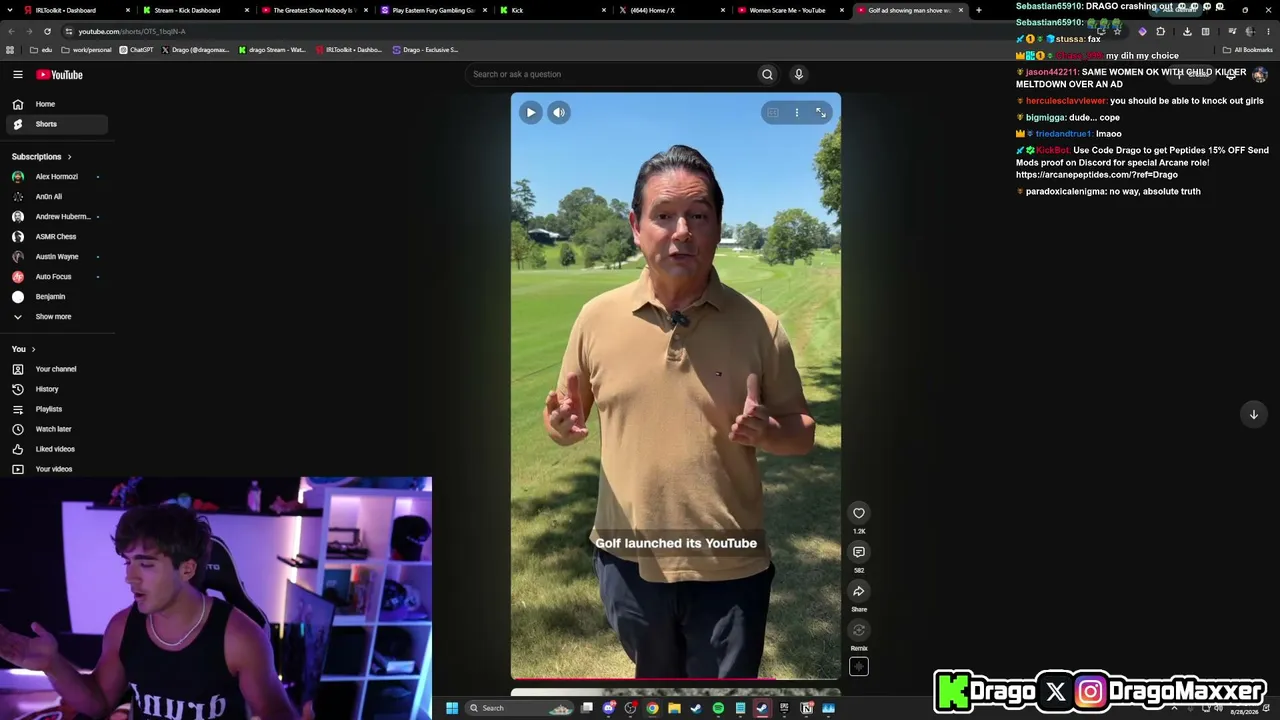
Task: Open the Short's progress bar
Action: pos(676,679)
